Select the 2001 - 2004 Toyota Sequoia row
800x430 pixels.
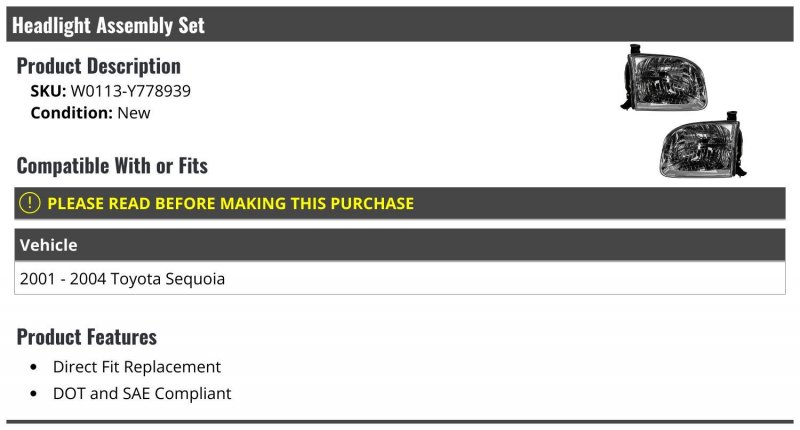pyautogui.click(x=400, y=279)
